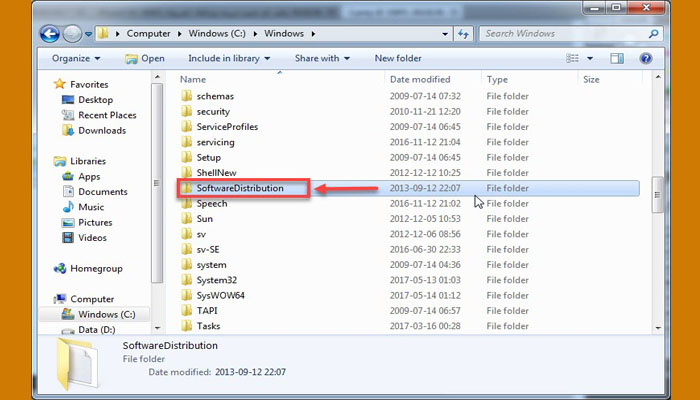Select the Pictures library

tap(68, 223)
